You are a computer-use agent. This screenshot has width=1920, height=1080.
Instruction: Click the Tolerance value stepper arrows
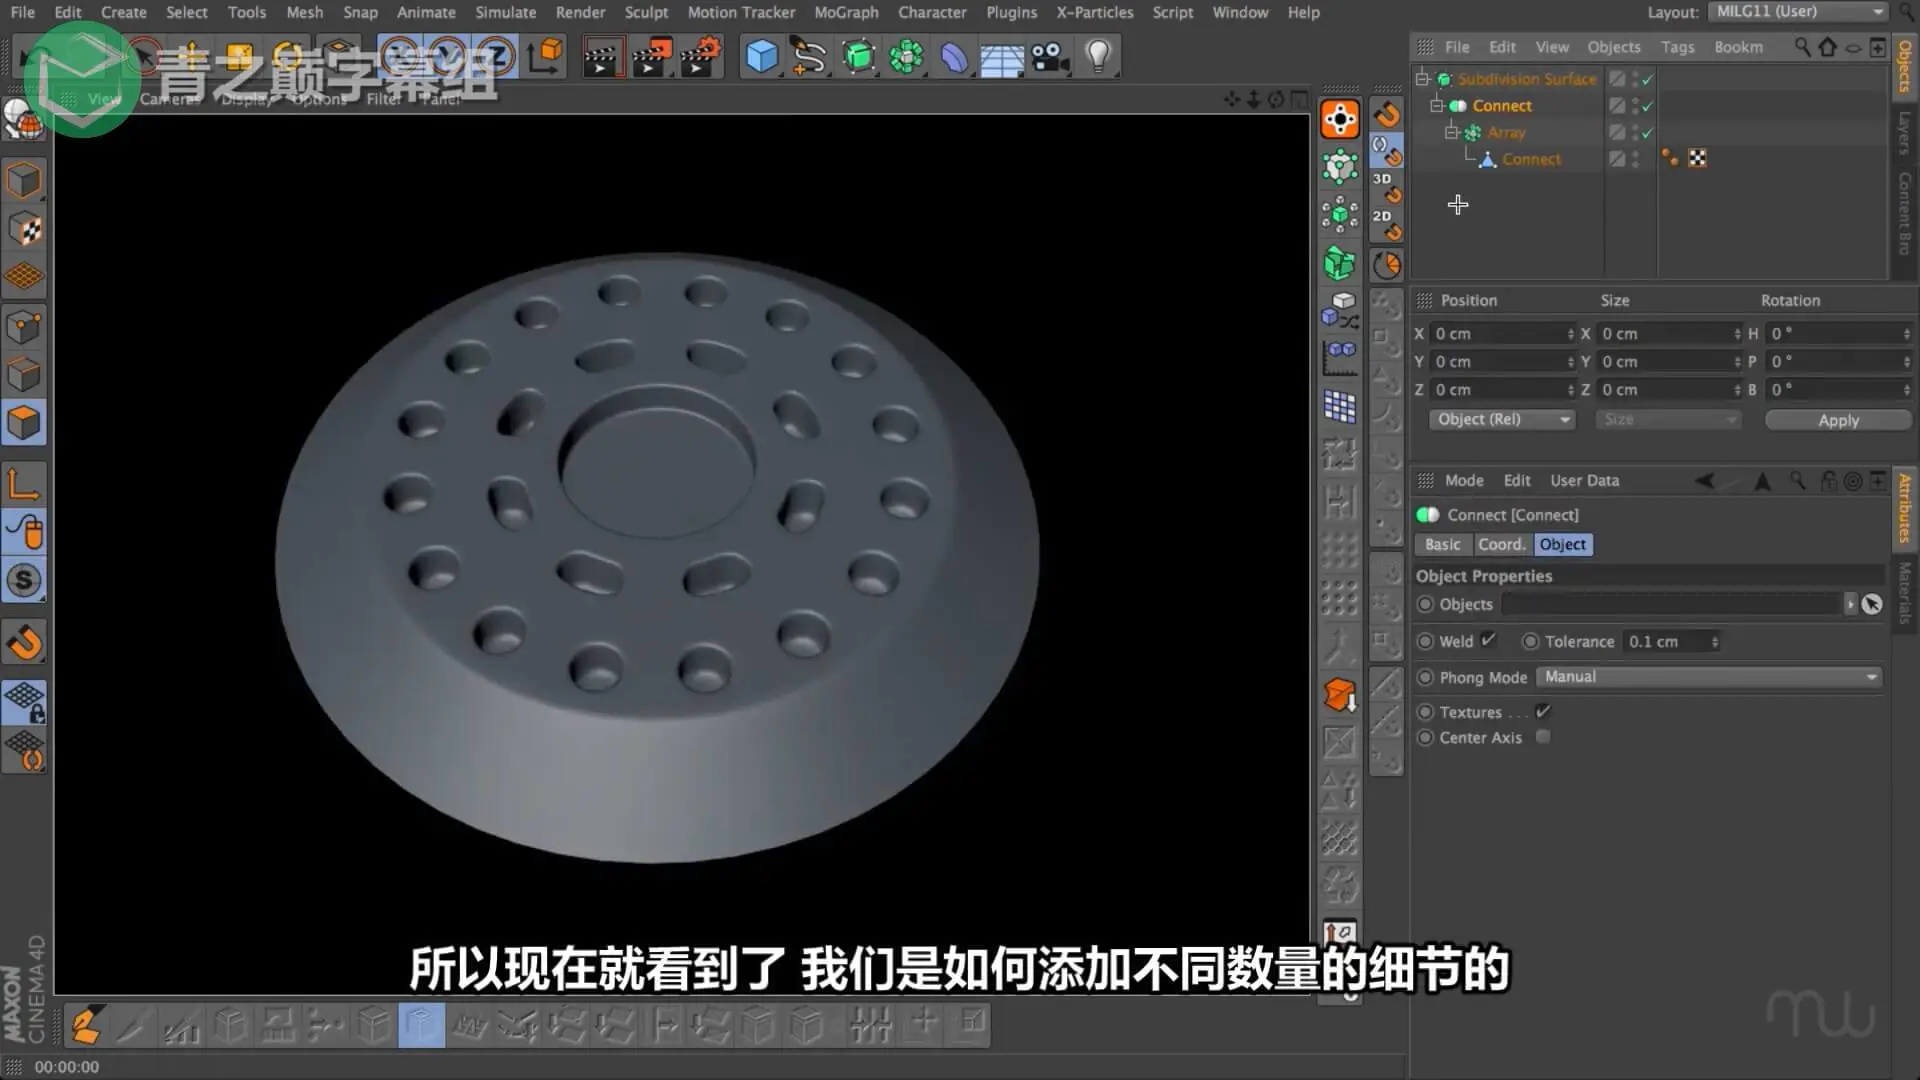[1714, 642]
